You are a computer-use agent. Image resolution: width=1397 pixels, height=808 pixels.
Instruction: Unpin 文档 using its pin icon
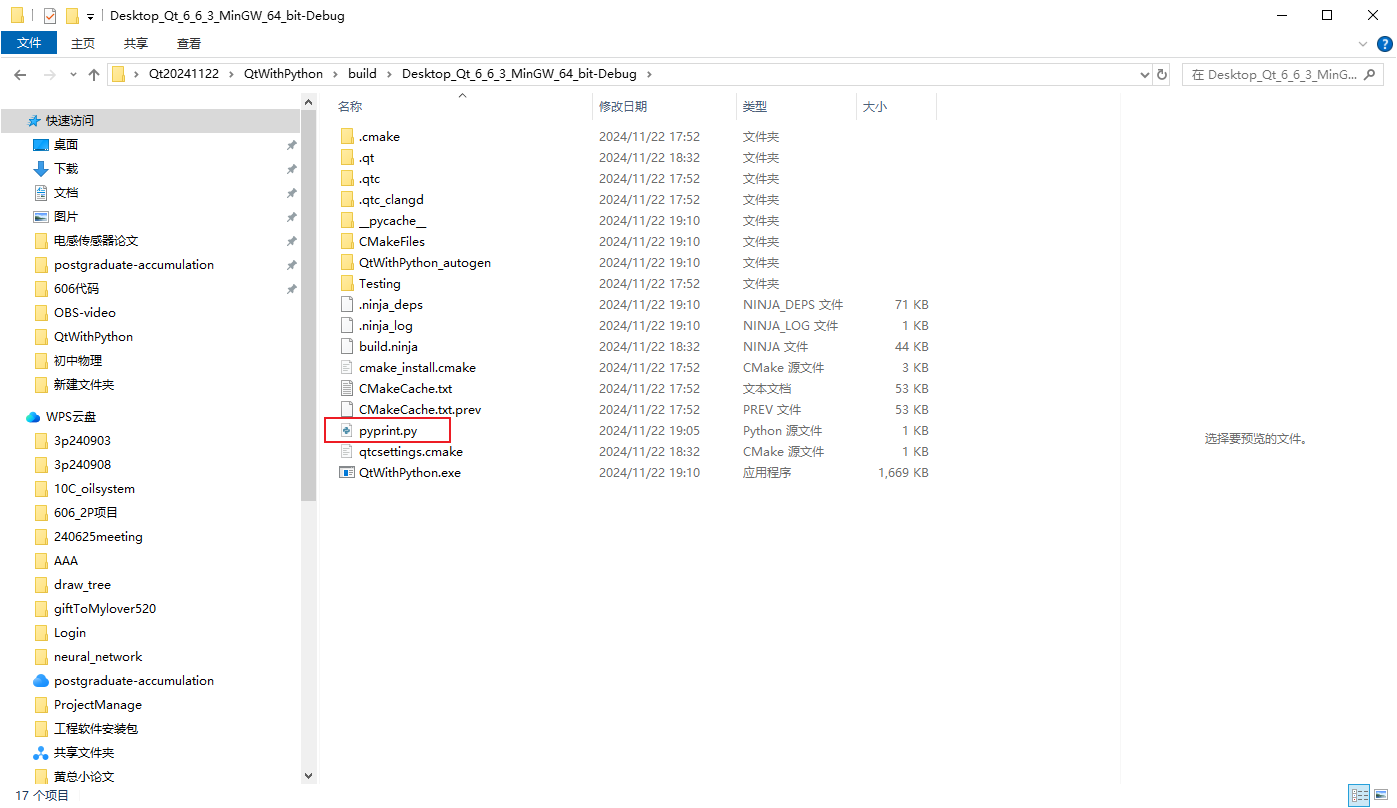(x=292, y=193)
